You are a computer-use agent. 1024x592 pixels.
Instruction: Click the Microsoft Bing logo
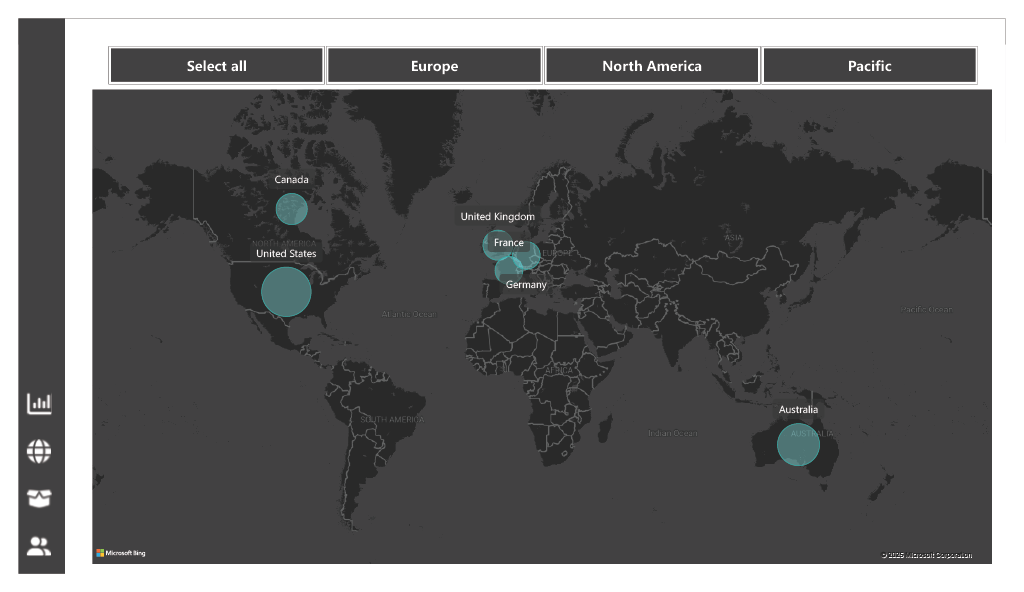121,553
